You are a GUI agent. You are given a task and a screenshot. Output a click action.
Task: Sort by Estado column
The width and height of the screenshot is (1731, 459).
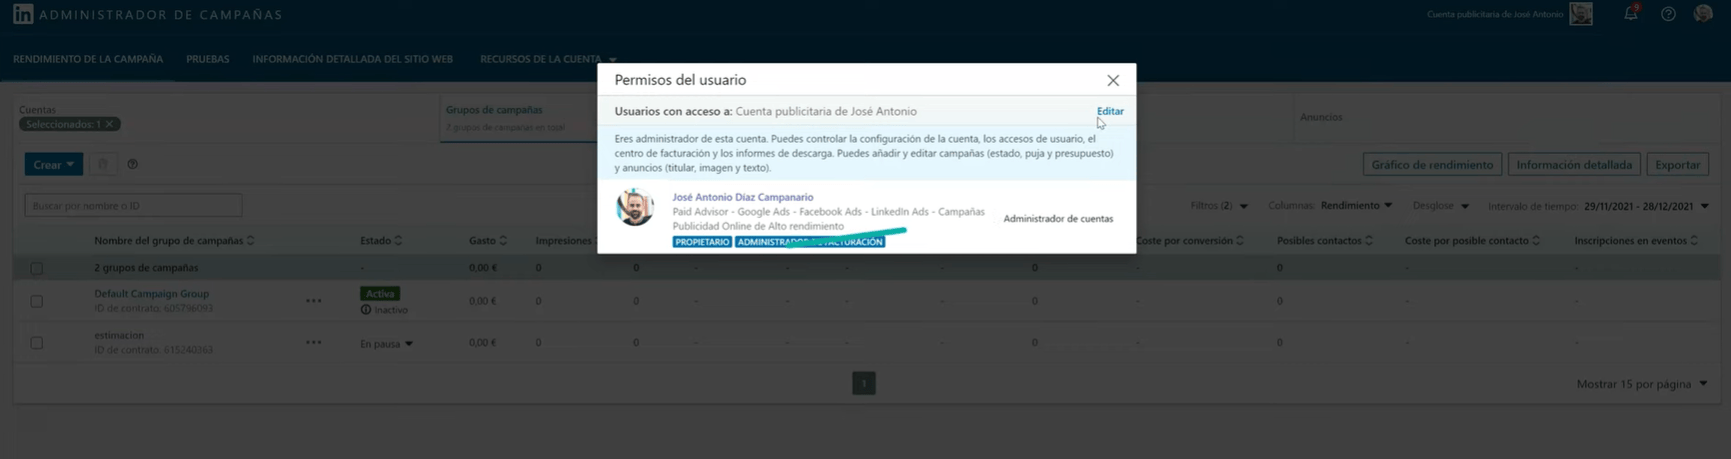381,240
